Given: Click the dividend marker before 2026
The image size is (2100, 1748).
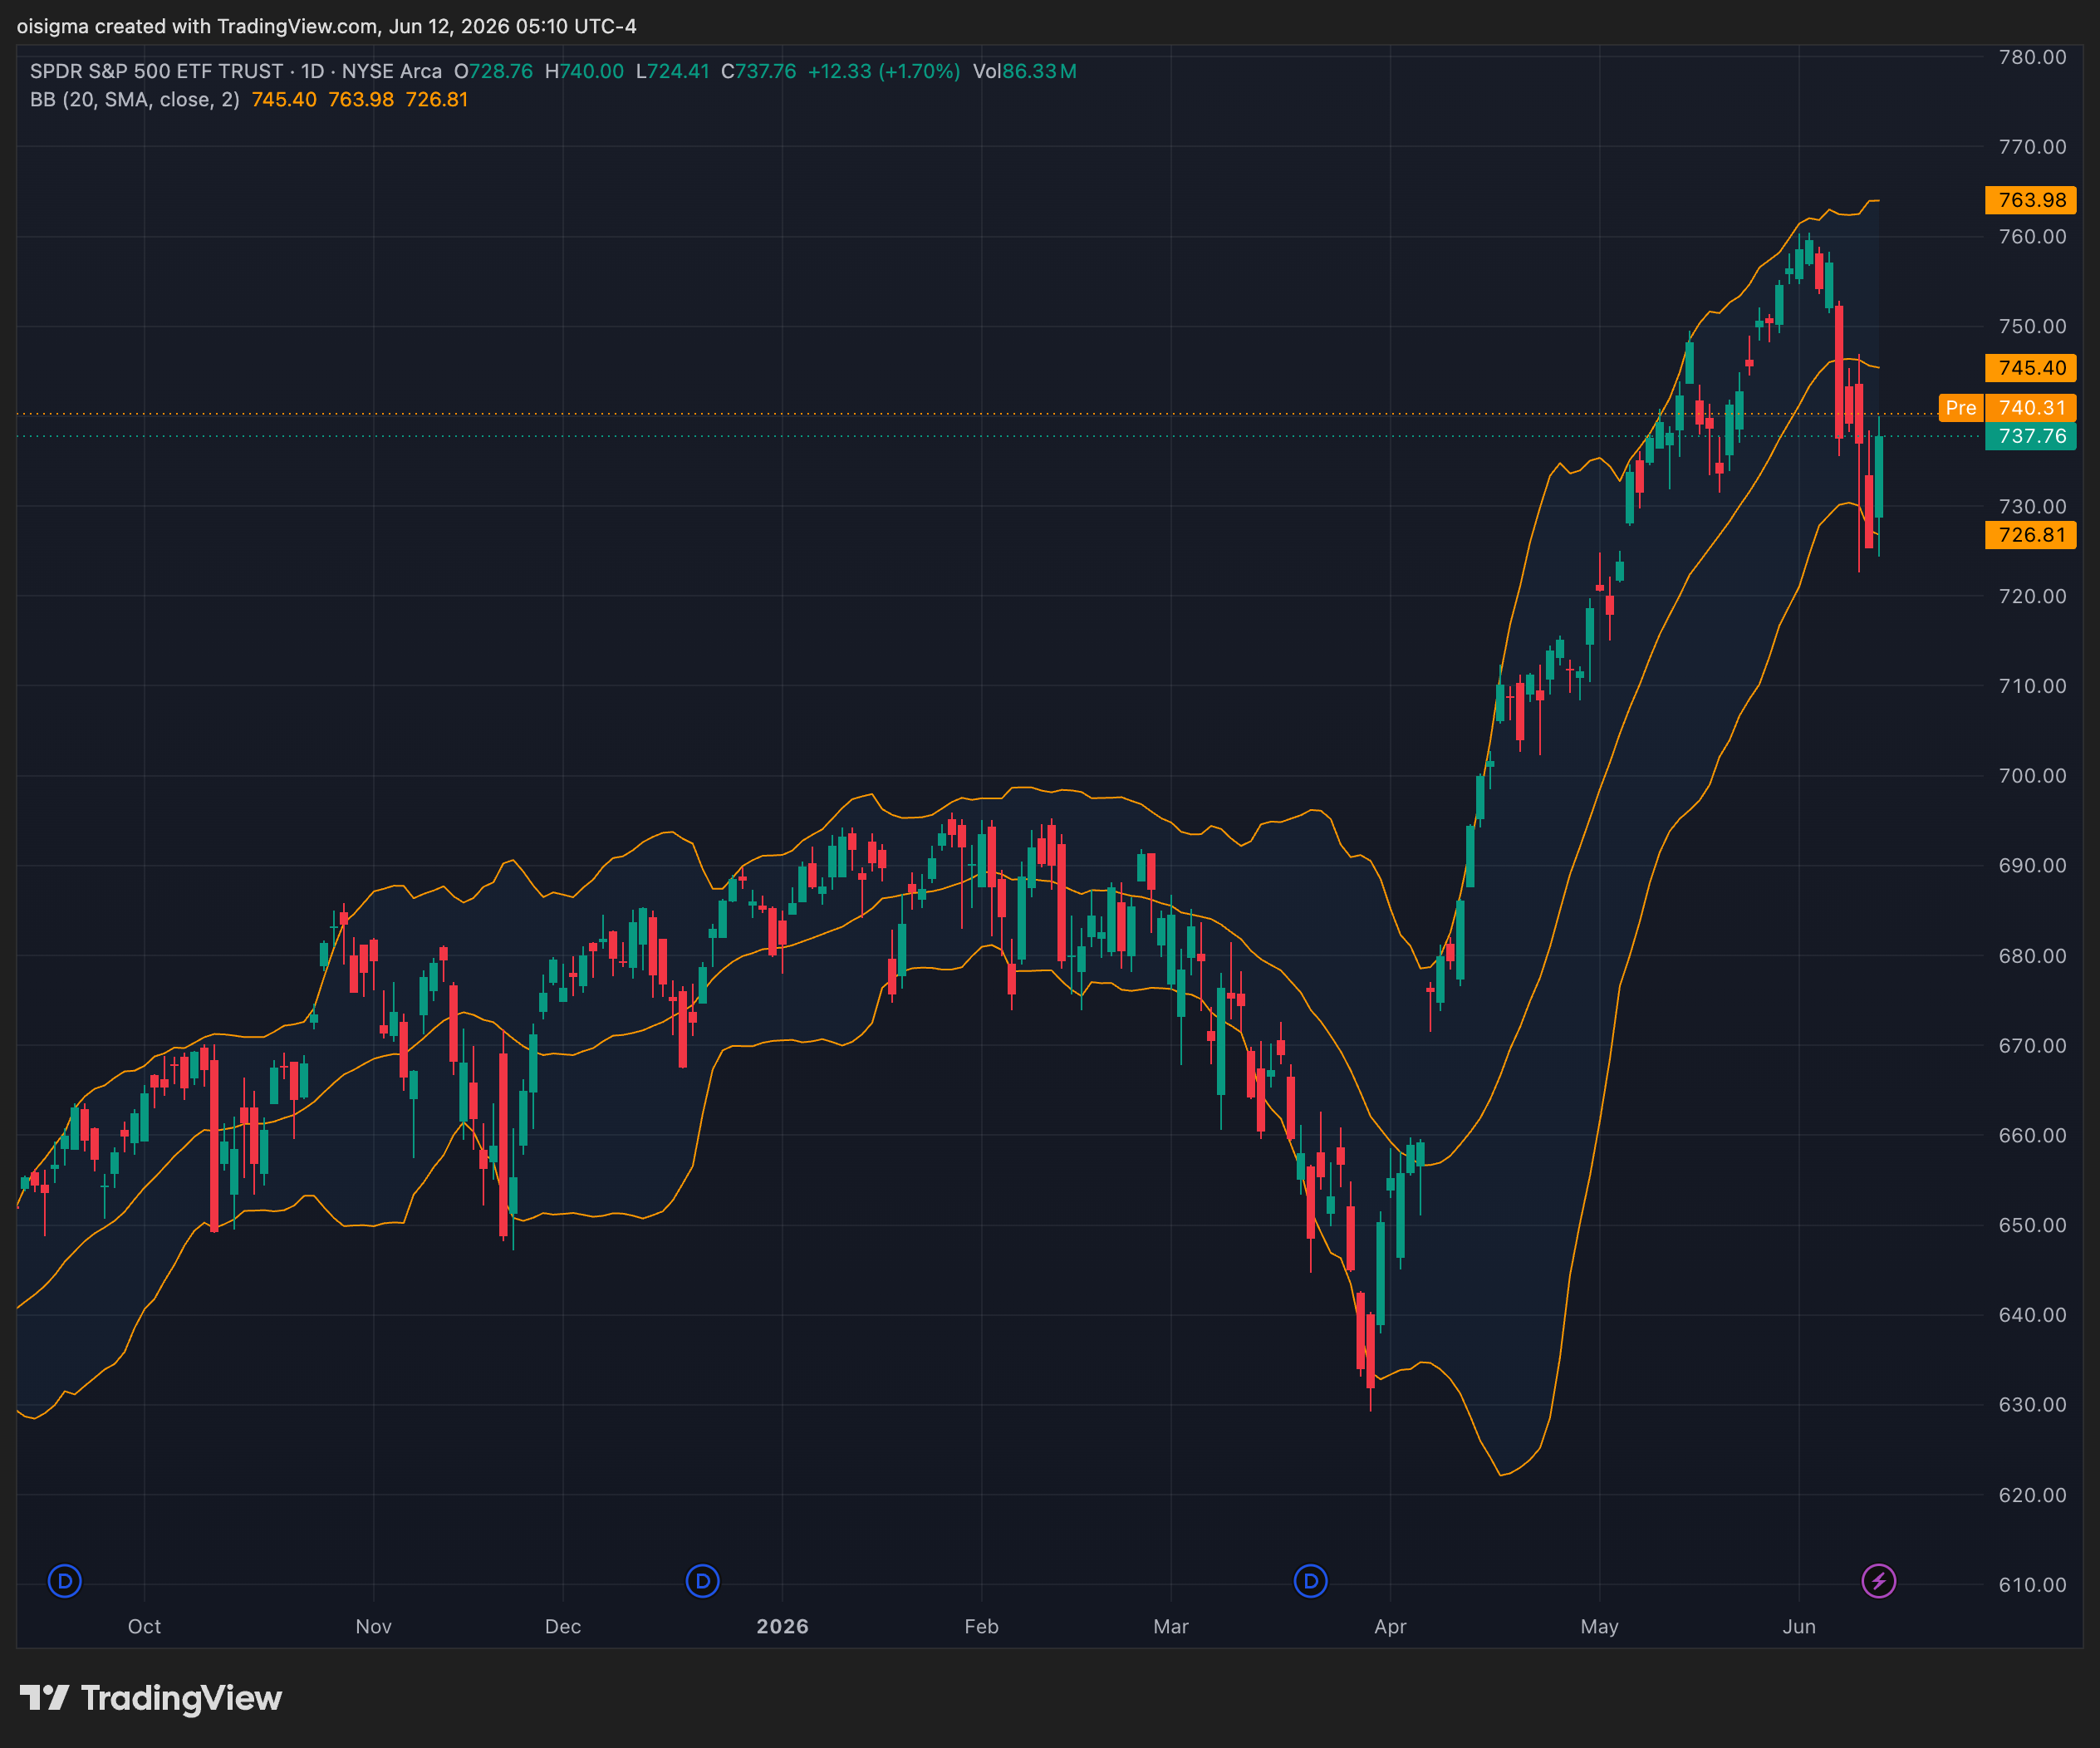Looking at the screenshot, I should 703,1581.
